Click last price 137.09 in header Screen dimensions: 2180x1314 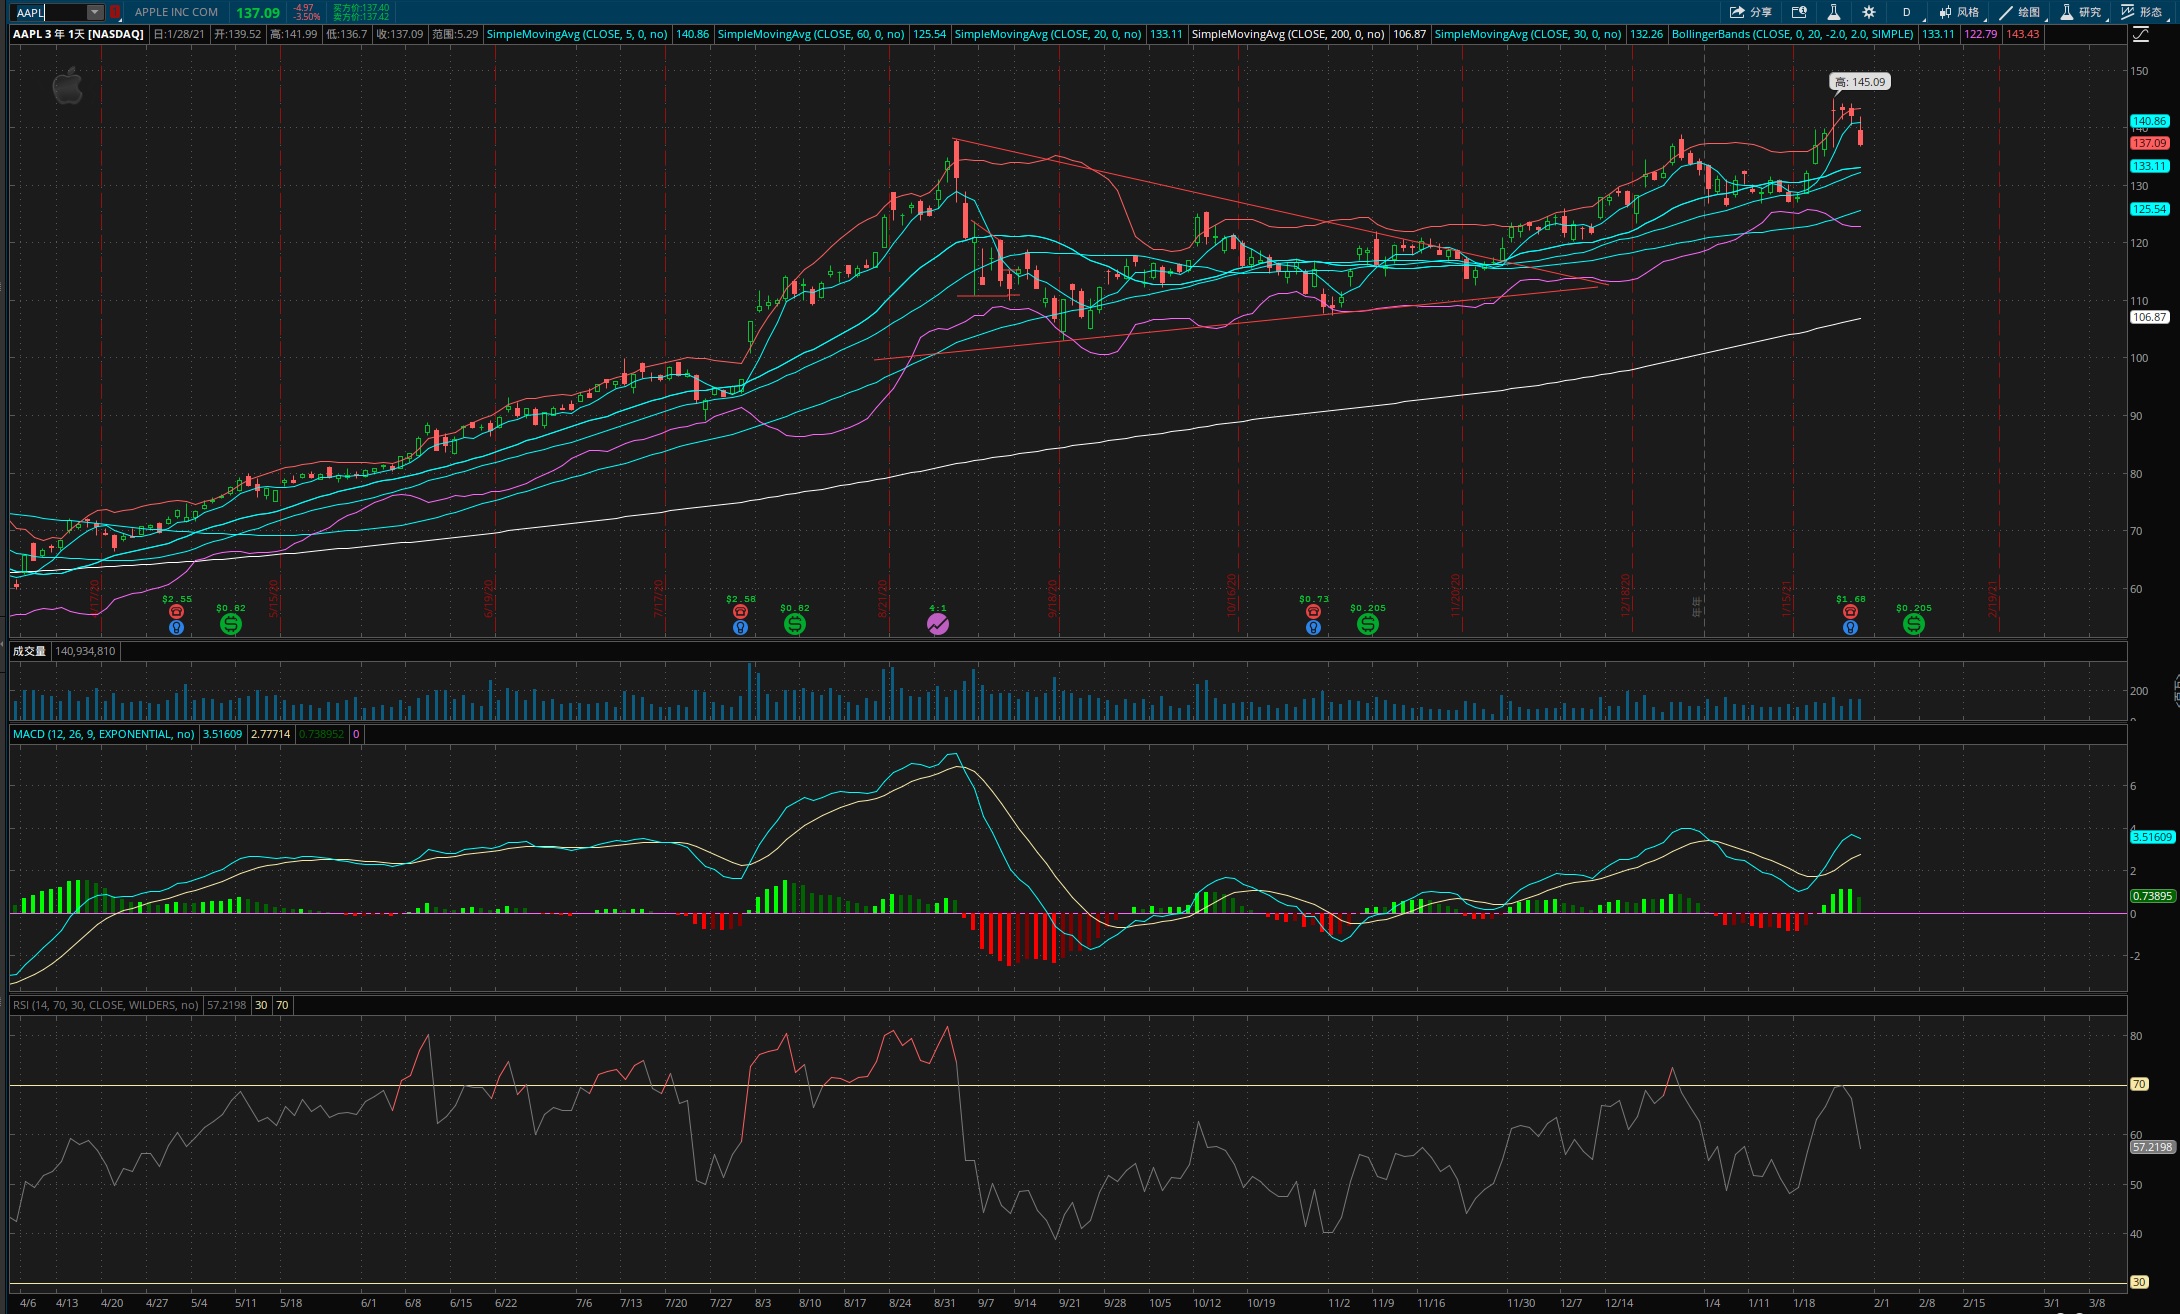pyautogui.click(x=258, y=13)
